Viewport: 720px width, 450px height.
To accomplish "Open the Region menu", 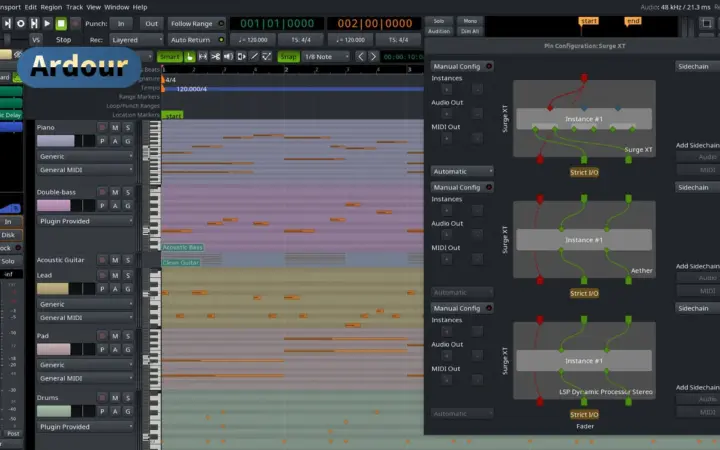I will (51, 7).
